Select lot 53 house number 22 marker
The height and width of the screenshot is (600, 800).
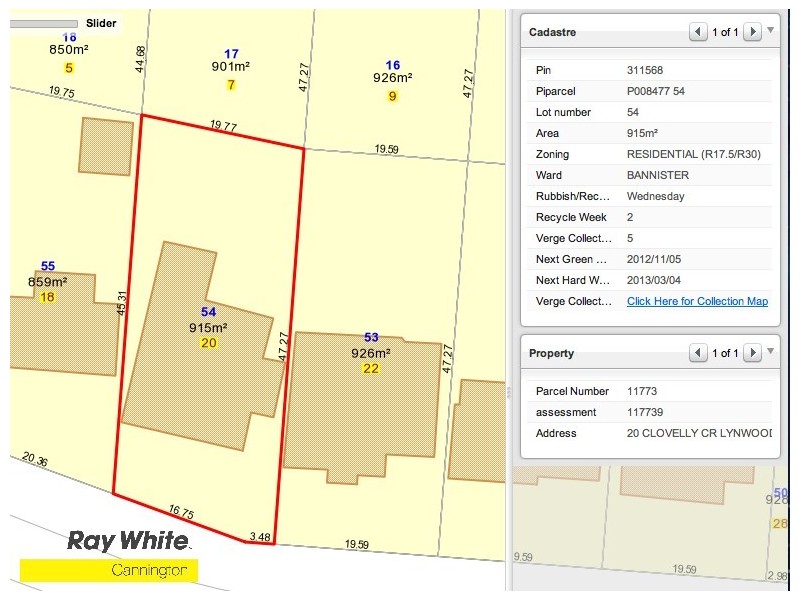[371, 369]
